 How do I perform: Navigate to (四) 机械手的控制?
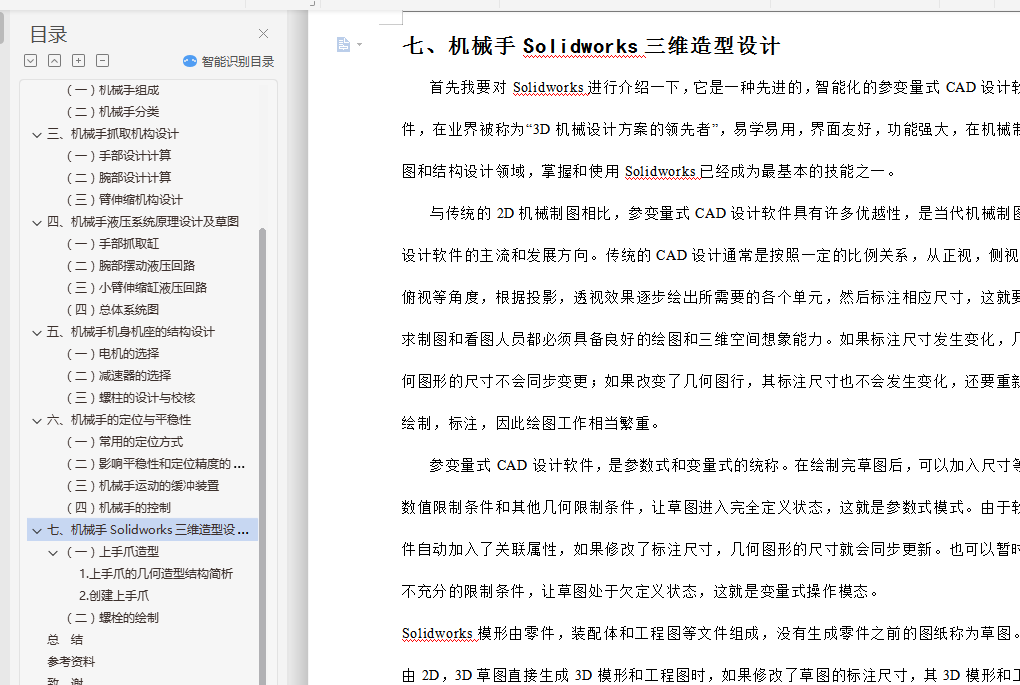[x=118, y=508]
